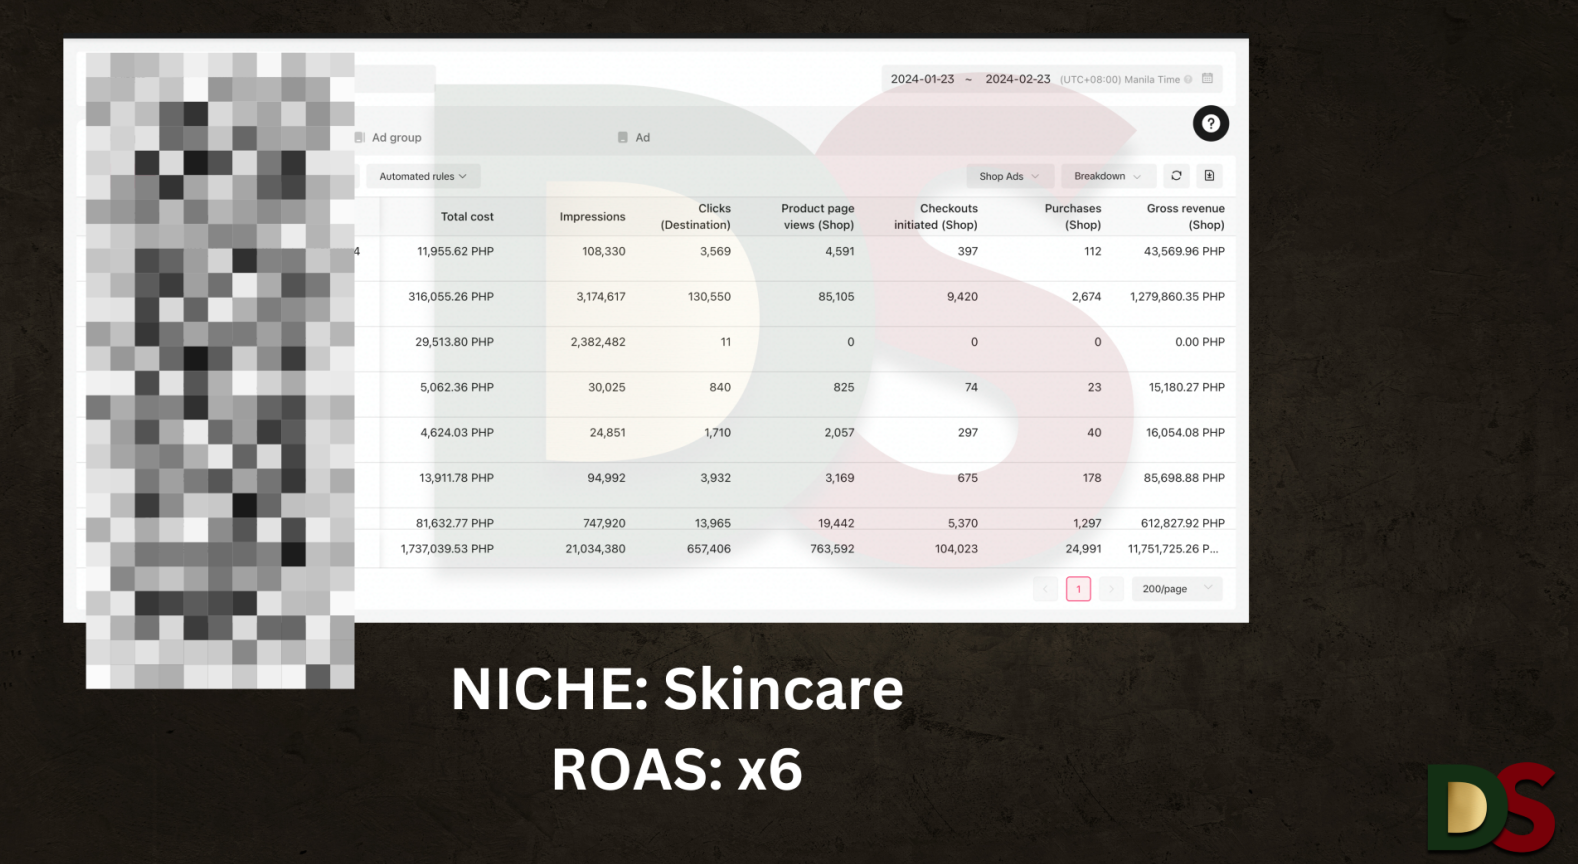This screenshot has height=864, width=1578.
Task: Click the gross revenue 612,827.92 PHP
Action: pos(1183,522)
